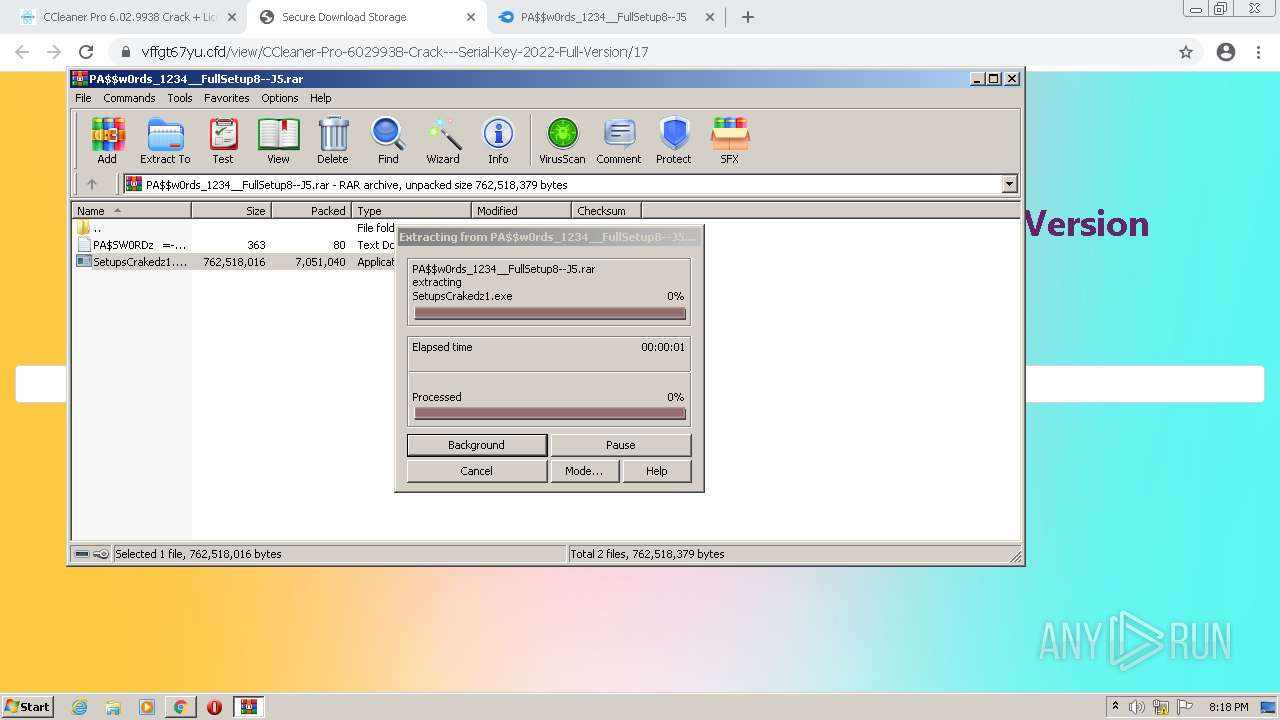Open the archive Info icon
The width and height of the screenshot is (1280, 720).
pos(498,140)
